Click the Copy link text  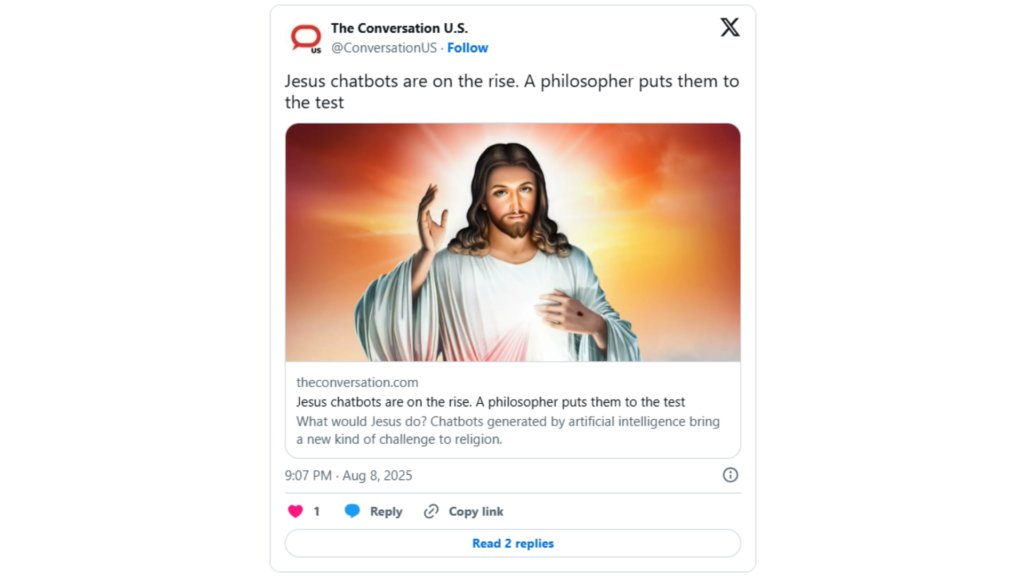coord(476,511)
